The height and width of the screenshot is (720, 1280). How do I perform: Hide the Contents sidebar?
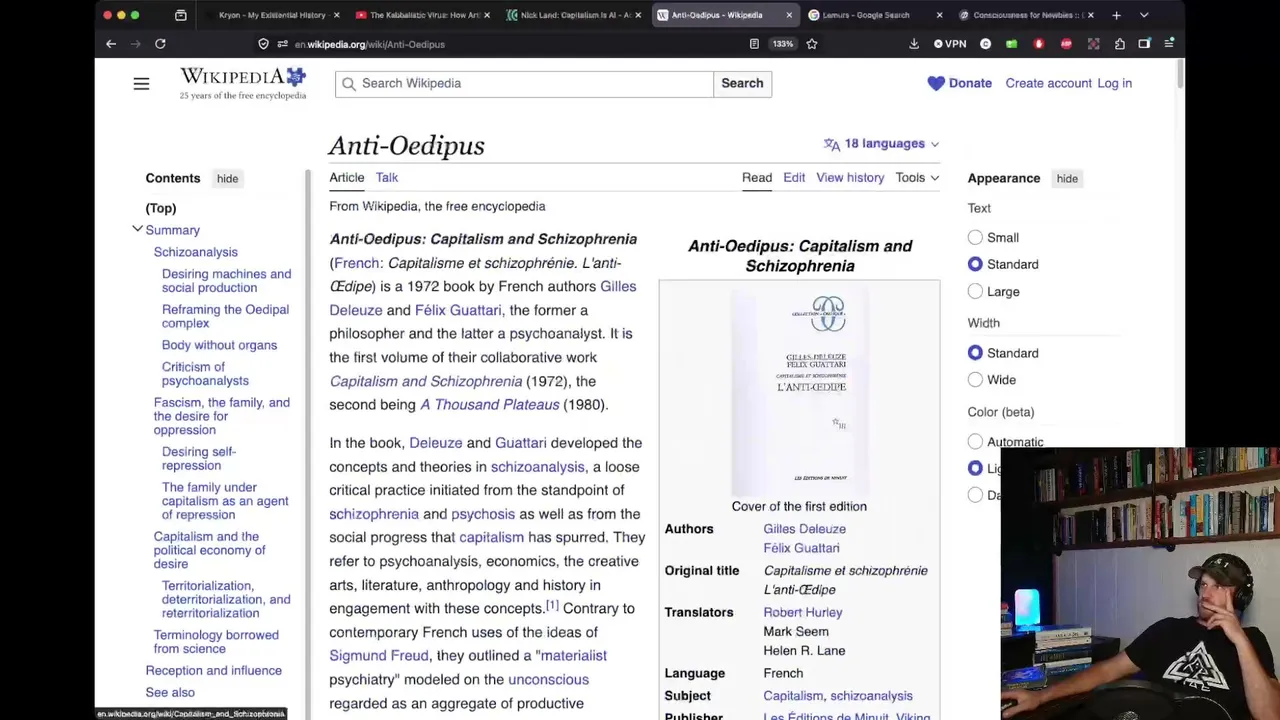227,179
